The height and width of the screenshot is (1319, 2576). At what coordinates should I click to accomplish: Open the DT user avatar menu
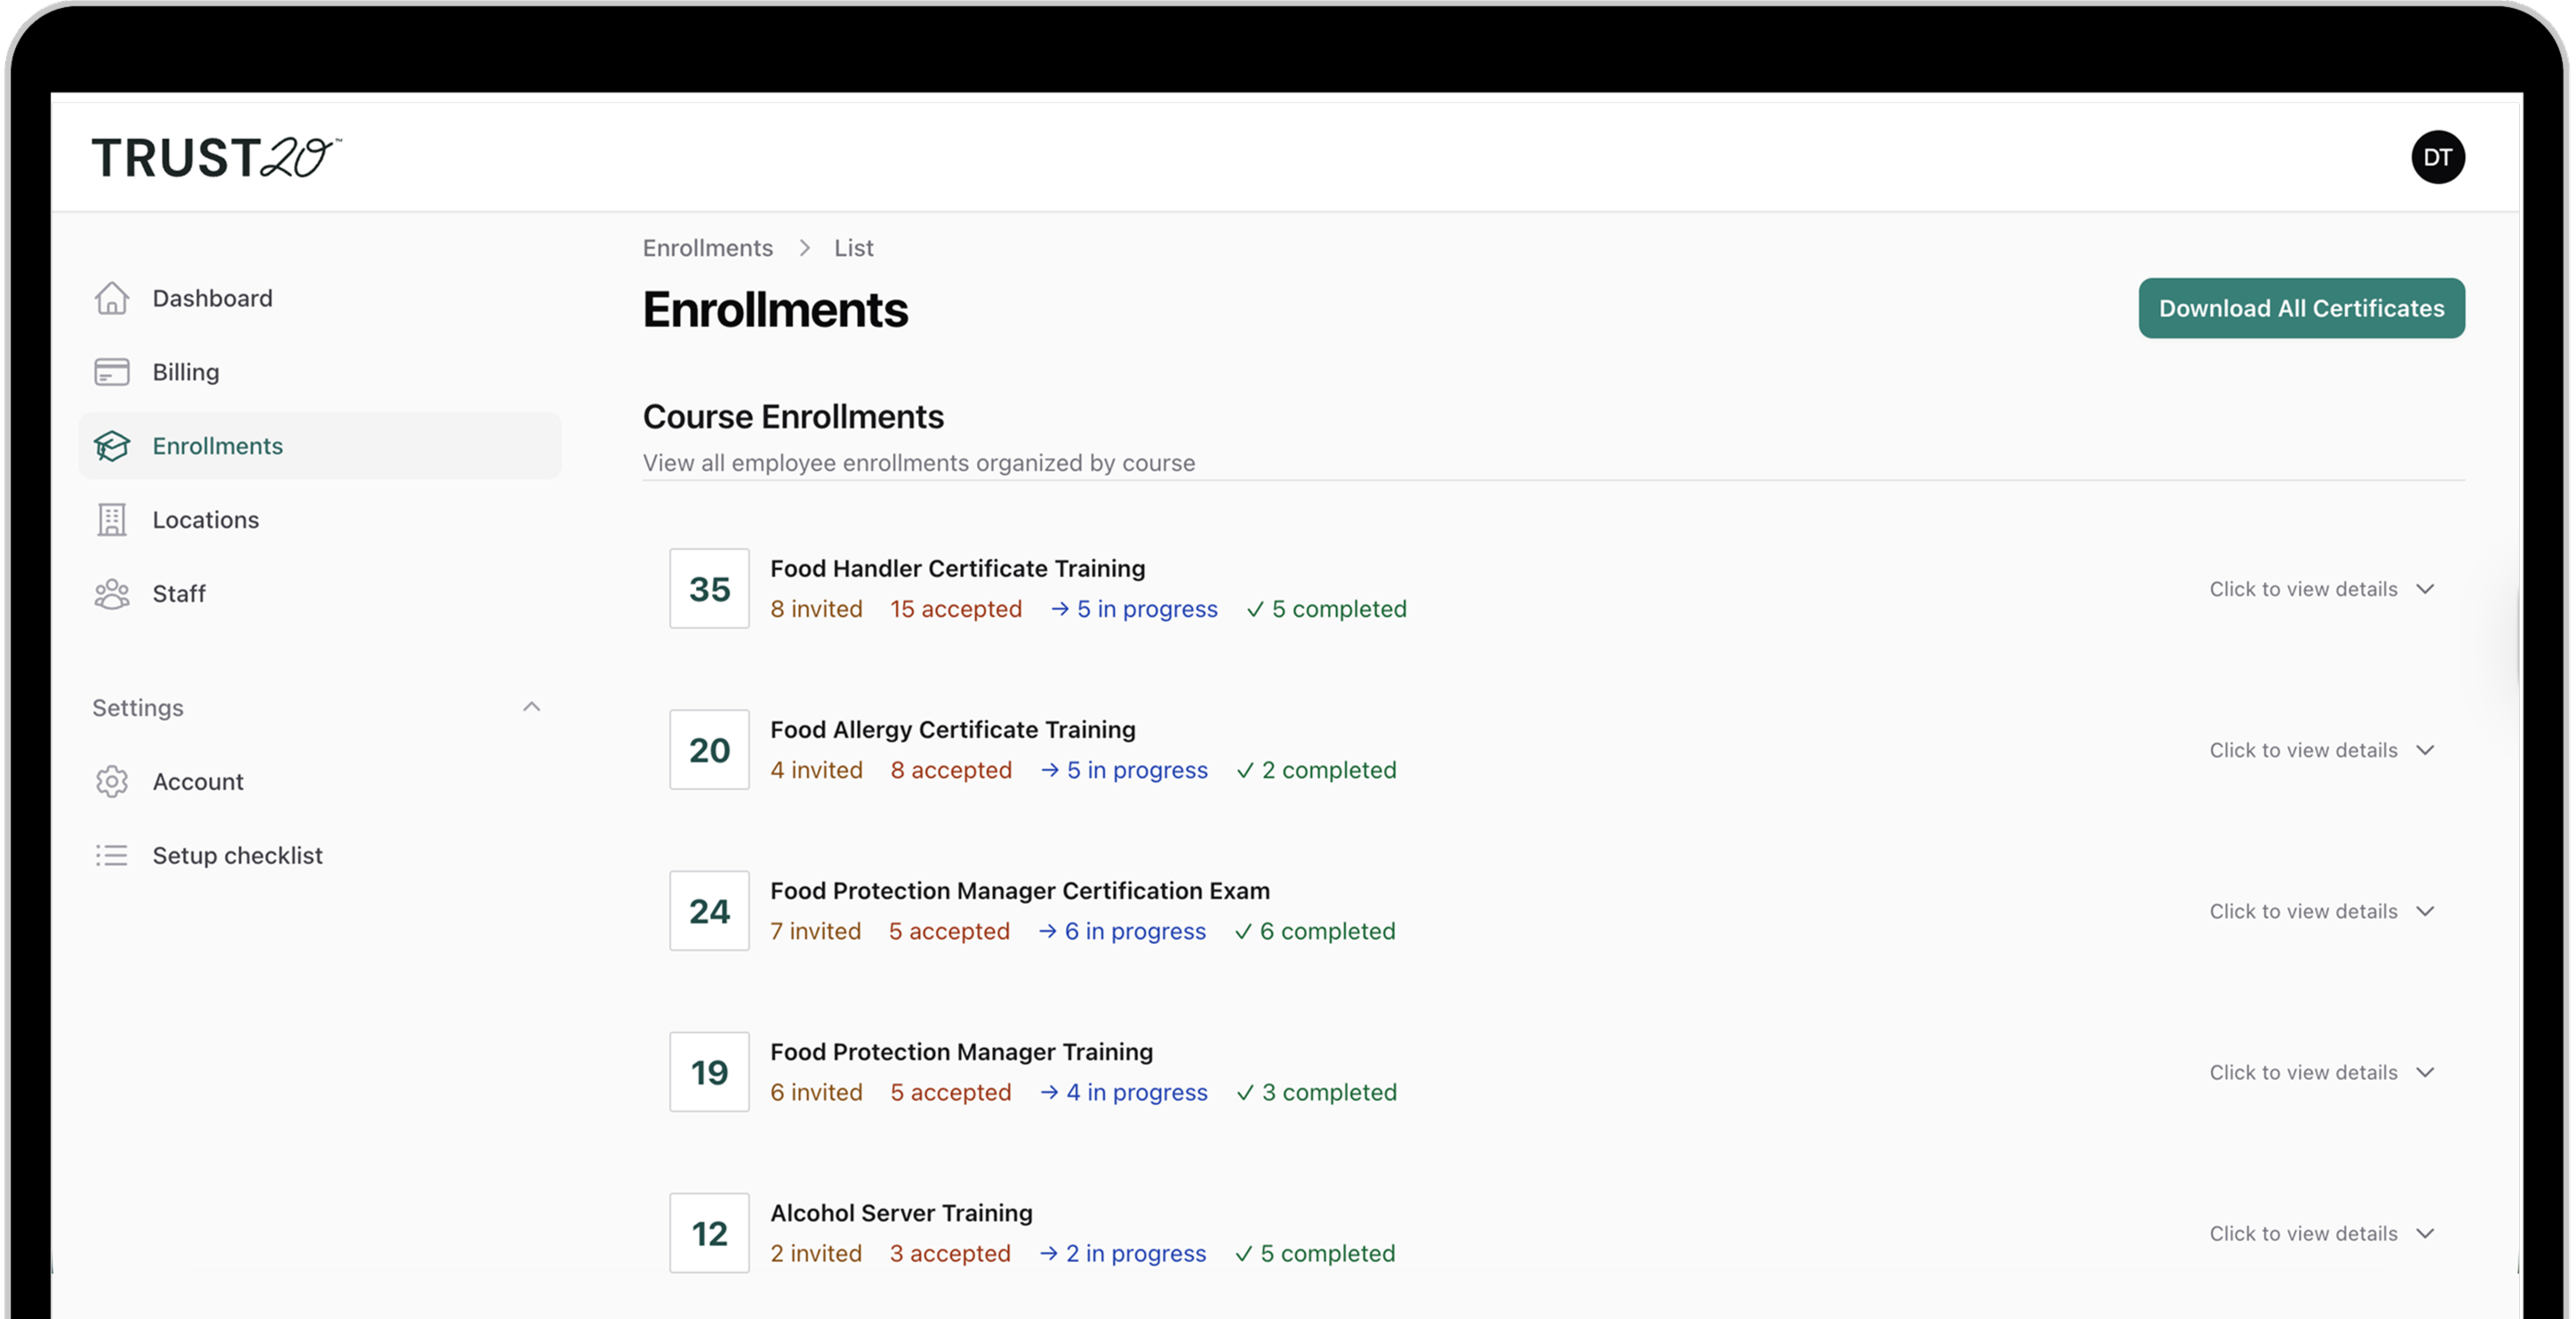(2437, 157)
